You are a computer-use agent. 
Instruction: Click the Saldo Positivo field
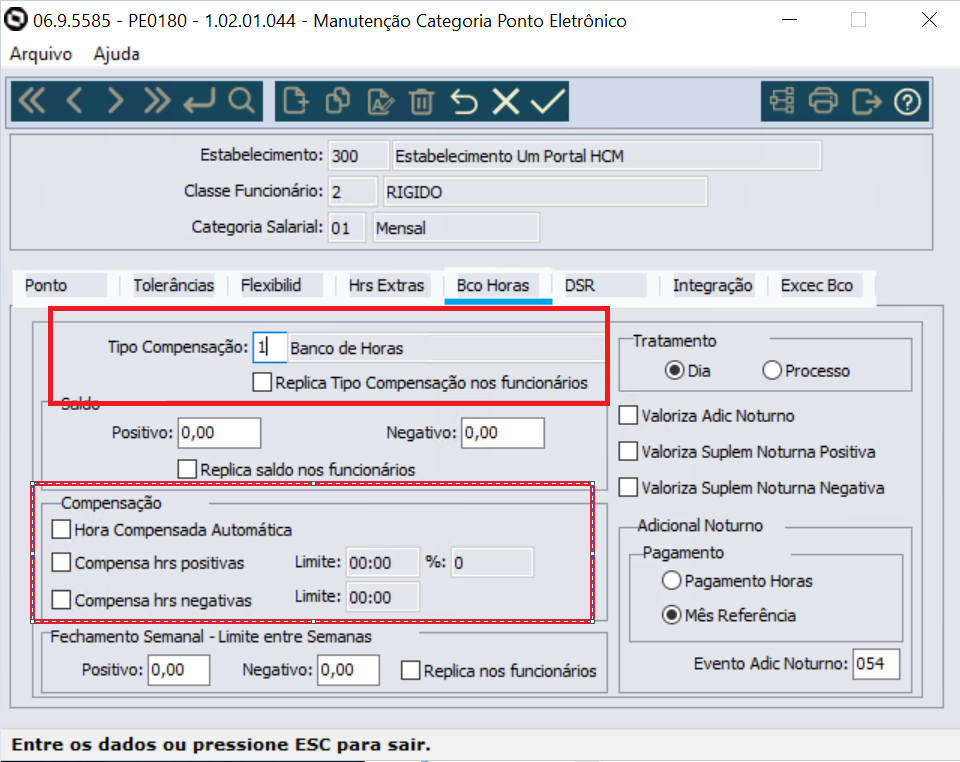[219, 433]
